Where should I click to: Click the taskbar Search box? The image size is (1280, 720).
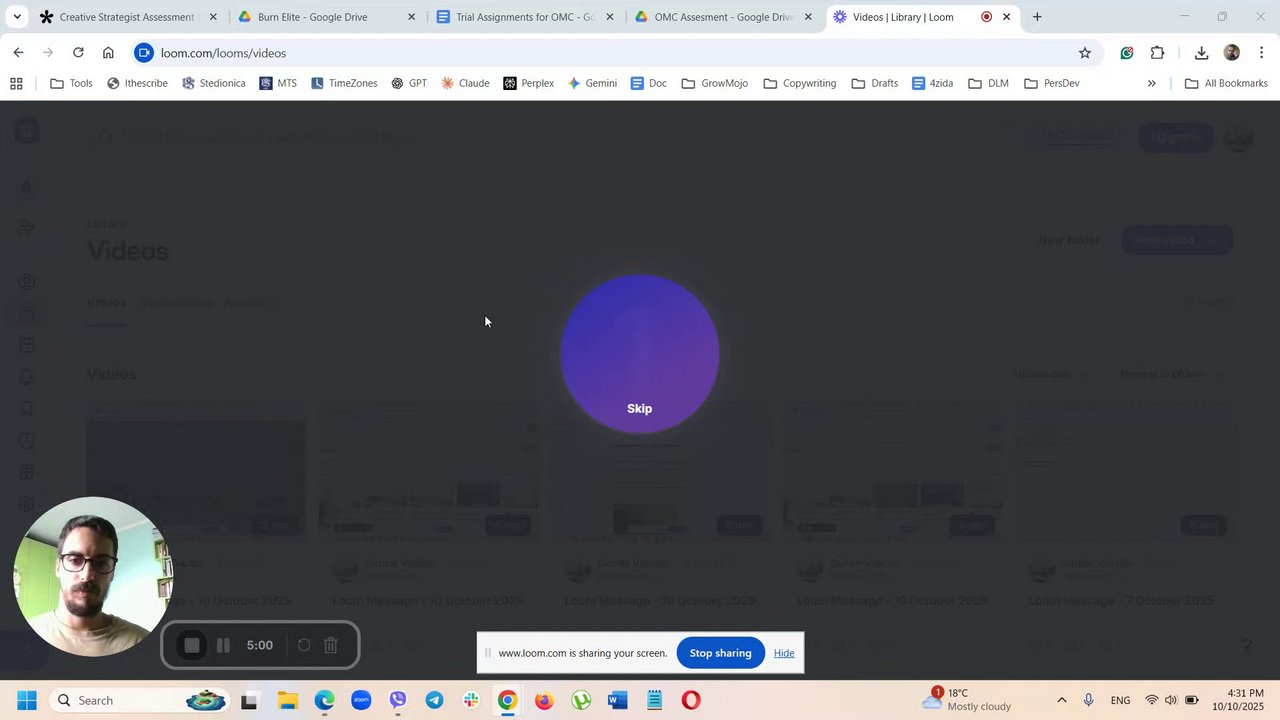pyautogui.click(x=140, y=700)
